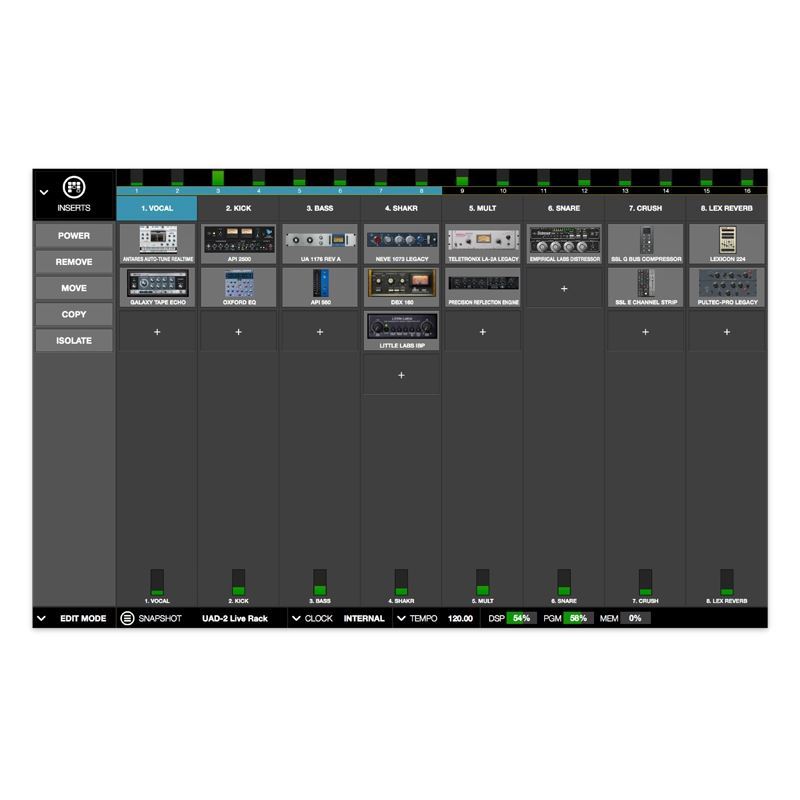Open the API 560 plugin on Bass

click(320, 287)
